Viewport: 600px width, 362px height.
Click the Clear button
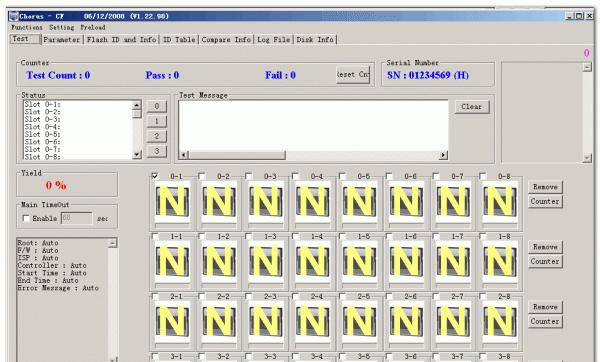(x=472, y=107)
